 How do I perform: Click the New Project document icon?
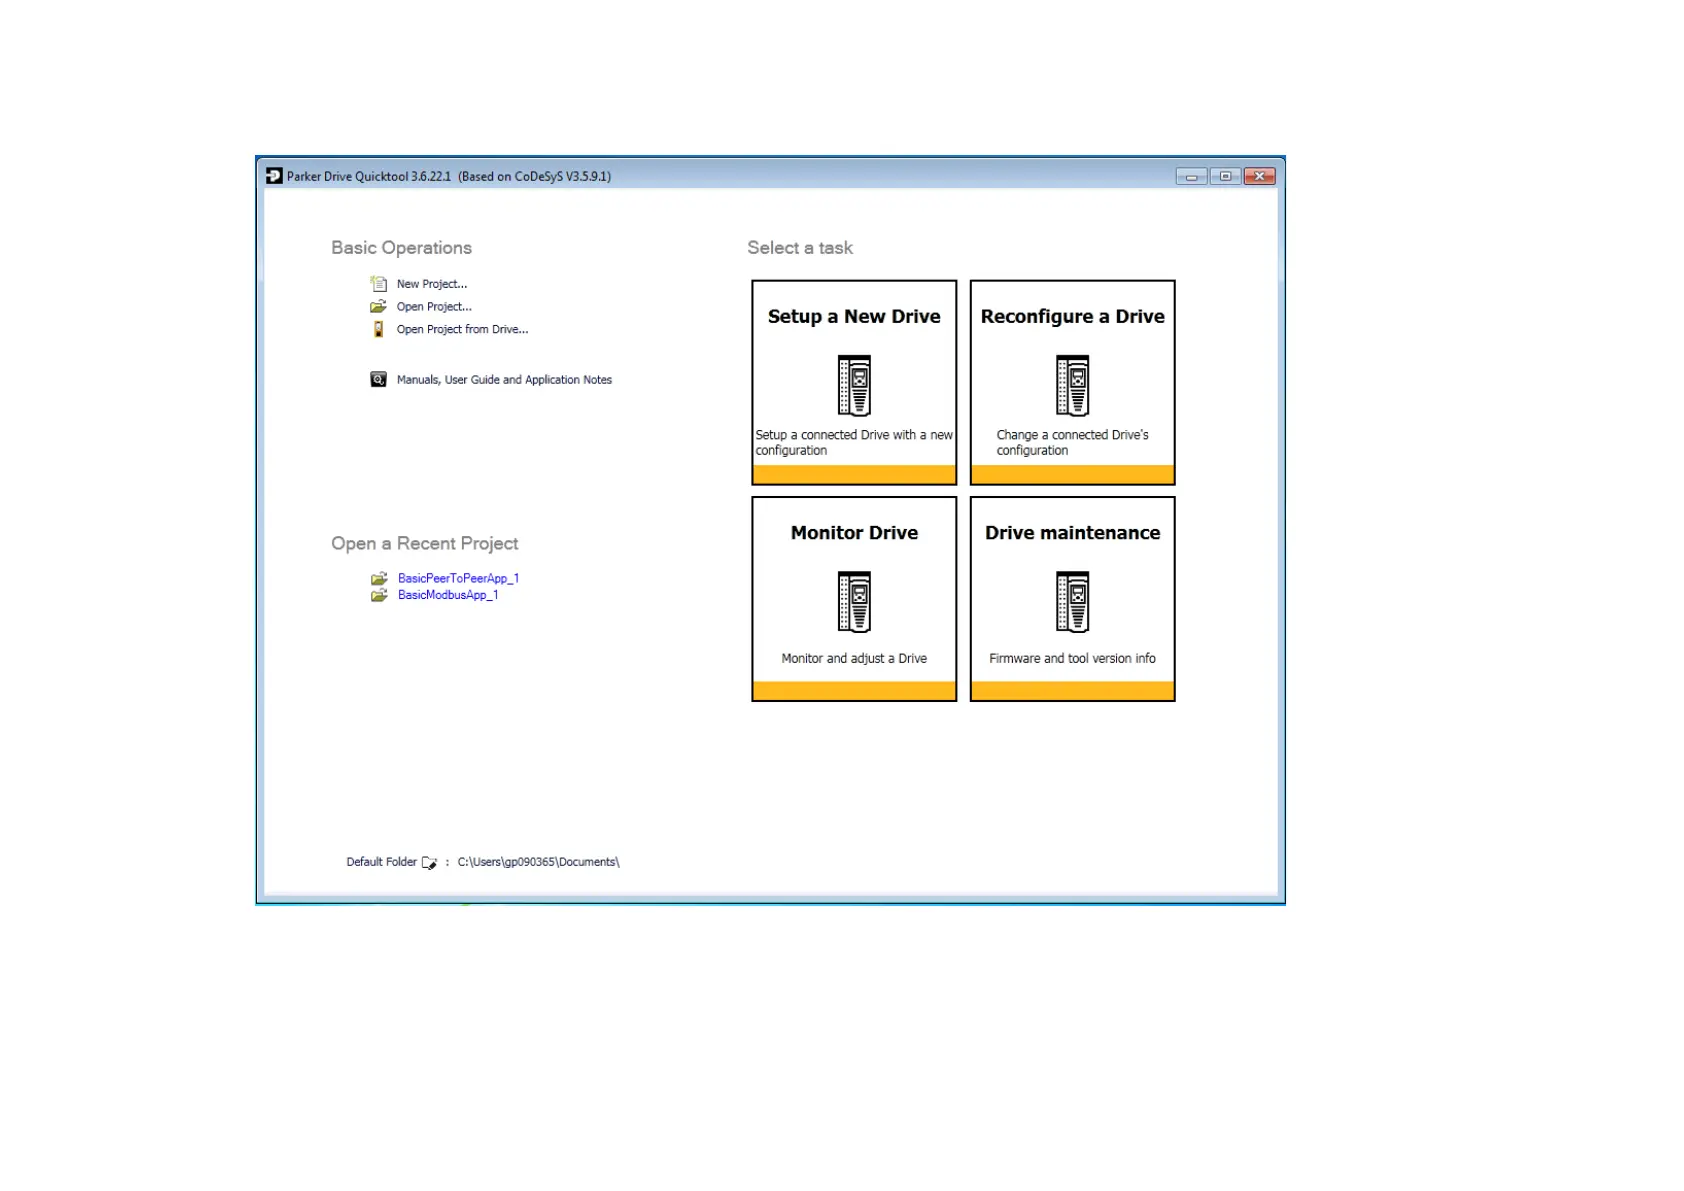(378, 284)
